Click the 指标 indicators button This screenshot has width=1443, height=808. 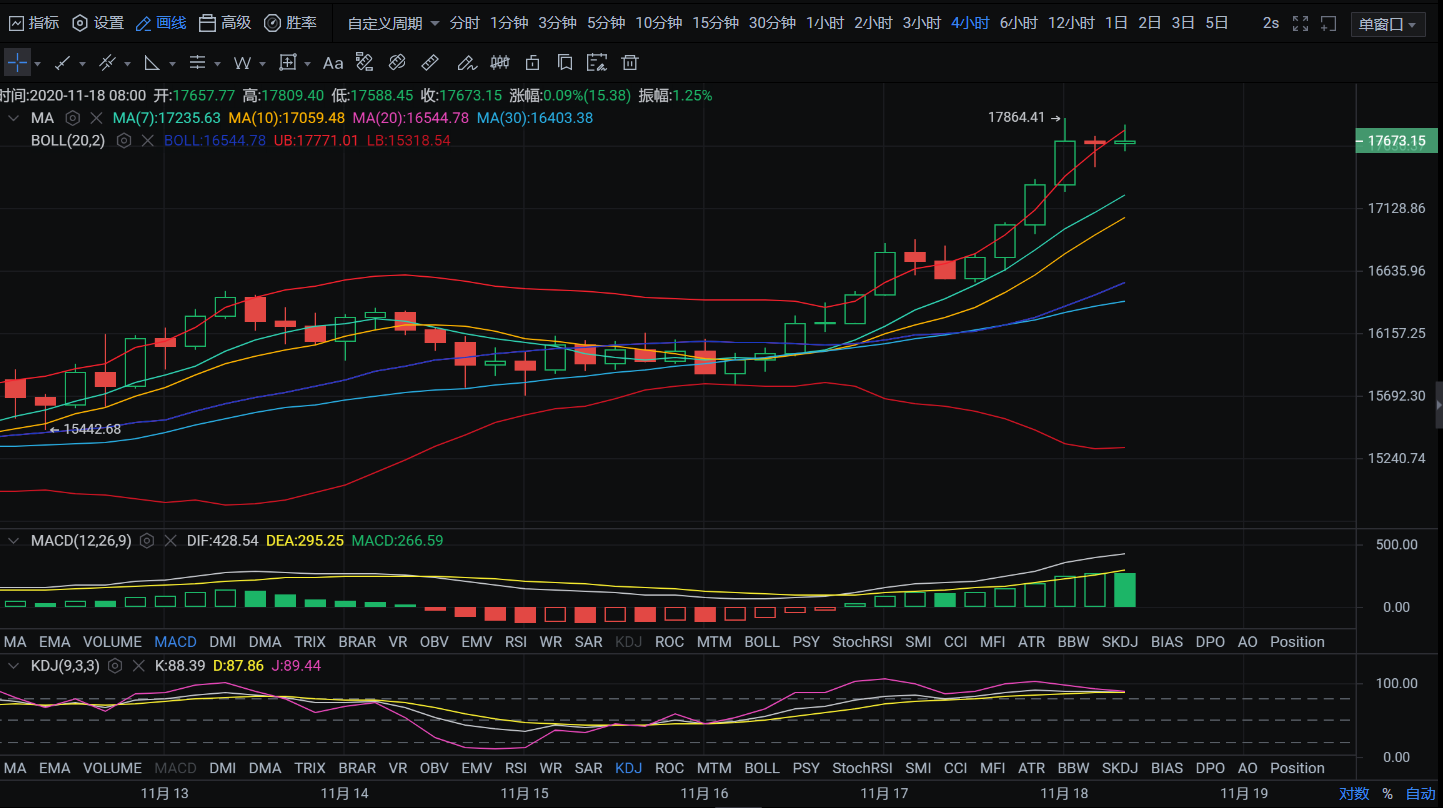tap(32, 23)
